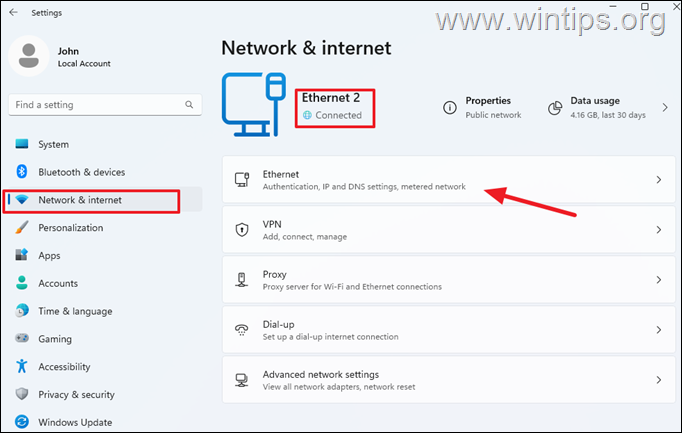Click the Dial-up phone icon
682x433 pixels.
[241, 330]
